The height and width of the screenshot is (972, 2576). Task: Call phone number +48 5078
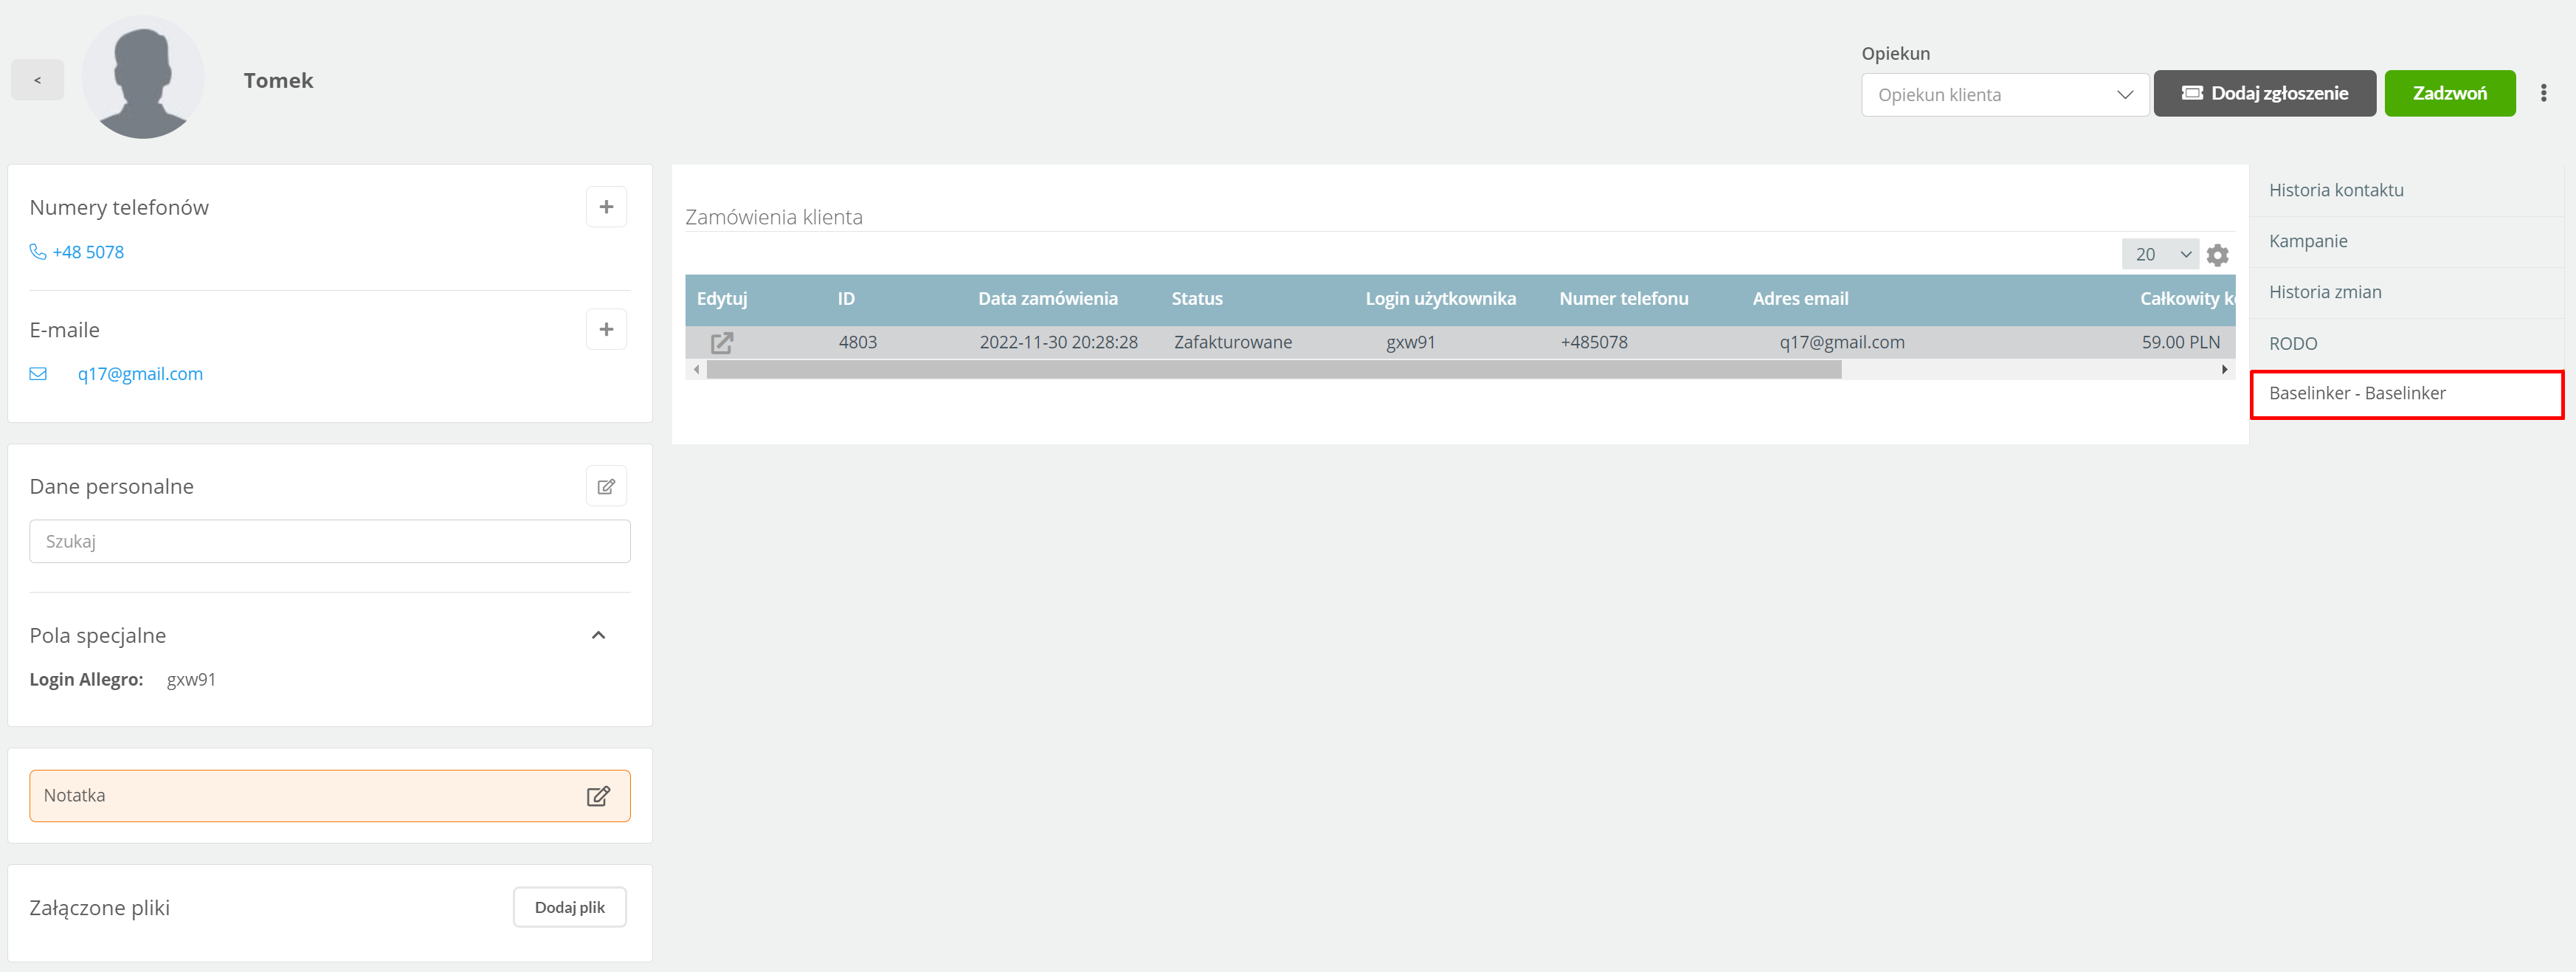[88, 252]
